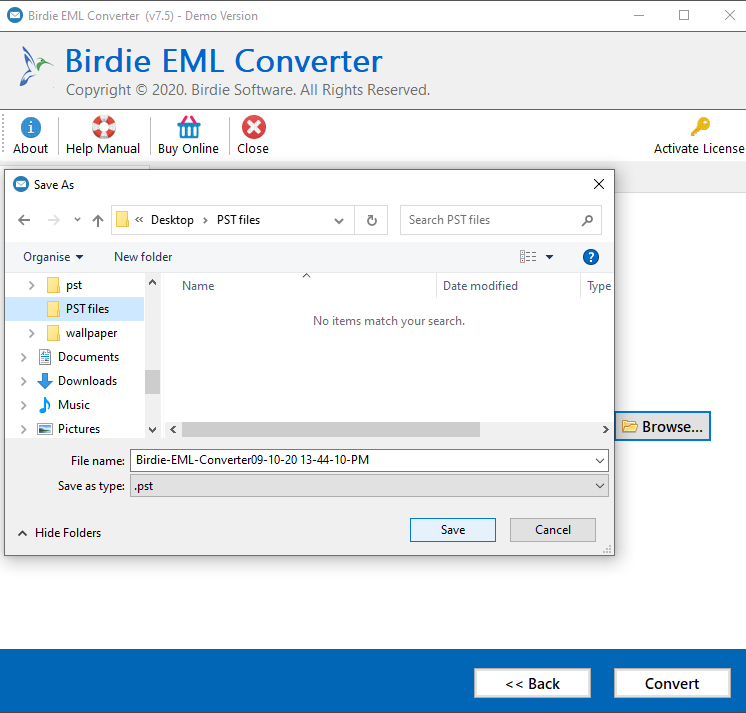Expand the address bar path dropdown

tap(339, 221)
